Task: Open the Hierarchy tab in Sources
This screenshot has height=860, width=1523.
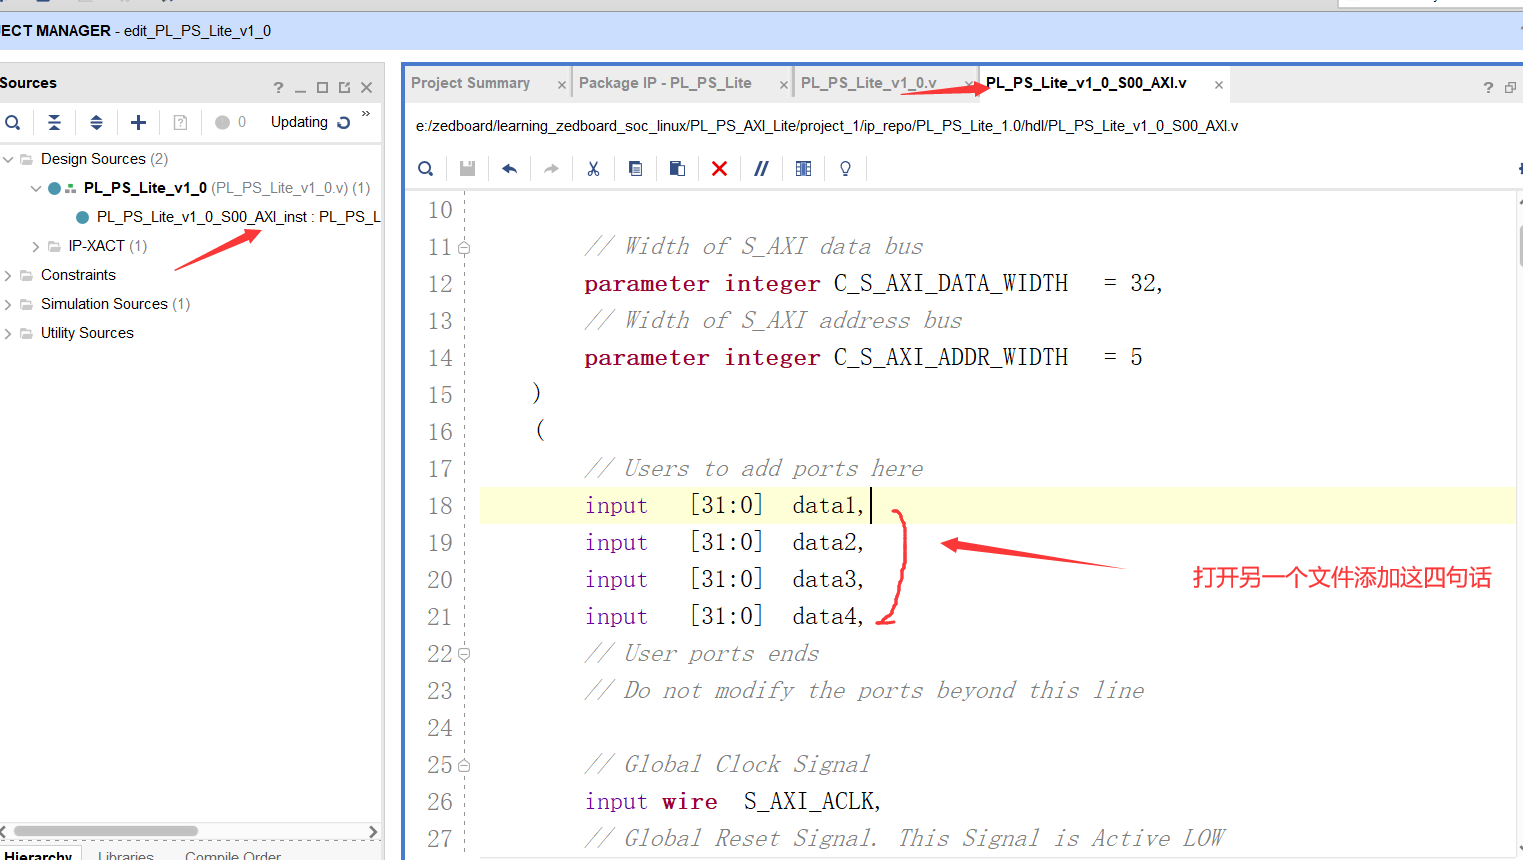Action: pos(38,855)
